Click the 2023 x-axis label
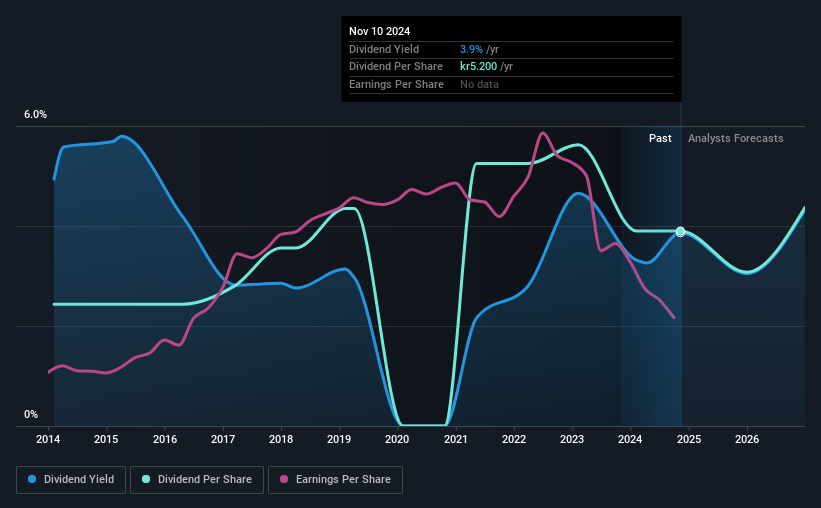This screenshot has width=821, height=508. [572, 439]
